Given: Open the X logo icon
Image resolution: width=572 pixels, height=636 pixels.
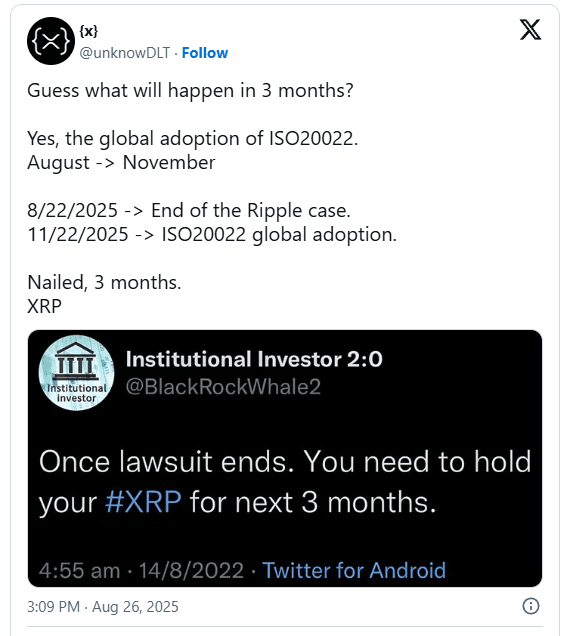Looking at the screenshot, I should pyautogui.click(x=530, y=29).
